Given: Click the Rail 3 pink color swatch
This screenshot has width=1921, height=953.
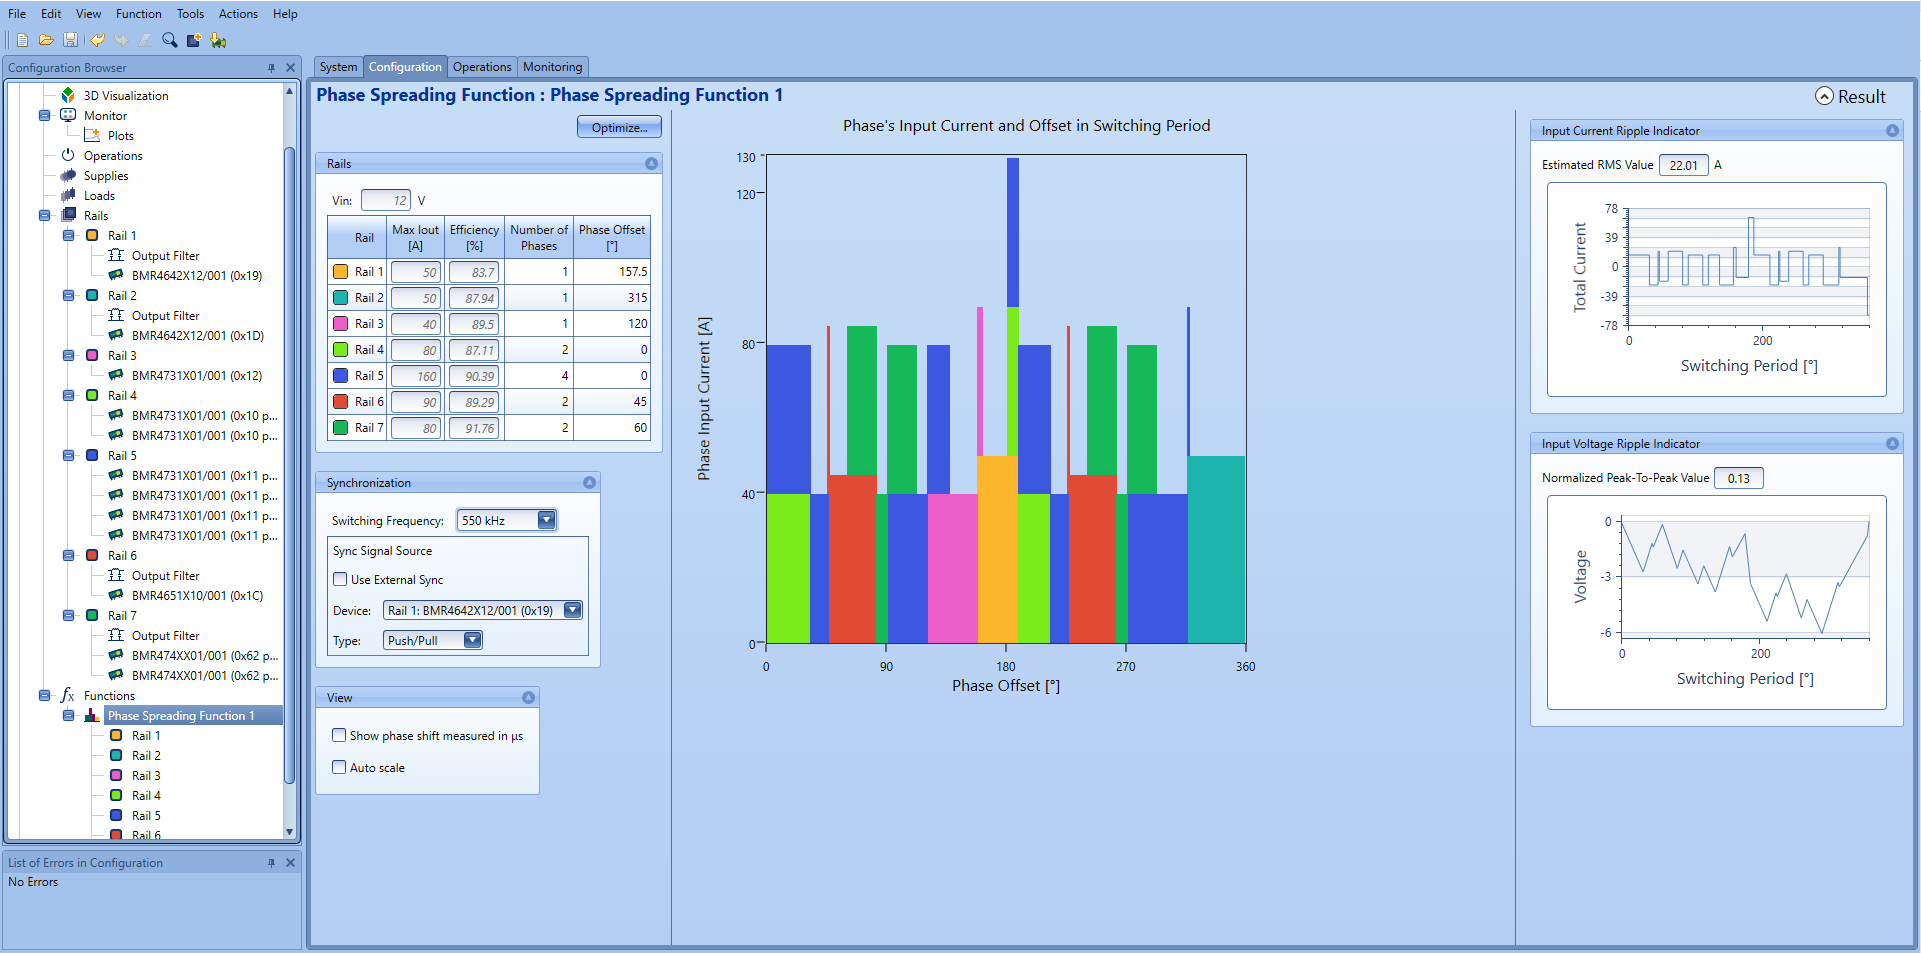Looking at the screenshot, I should click(340, 324).
